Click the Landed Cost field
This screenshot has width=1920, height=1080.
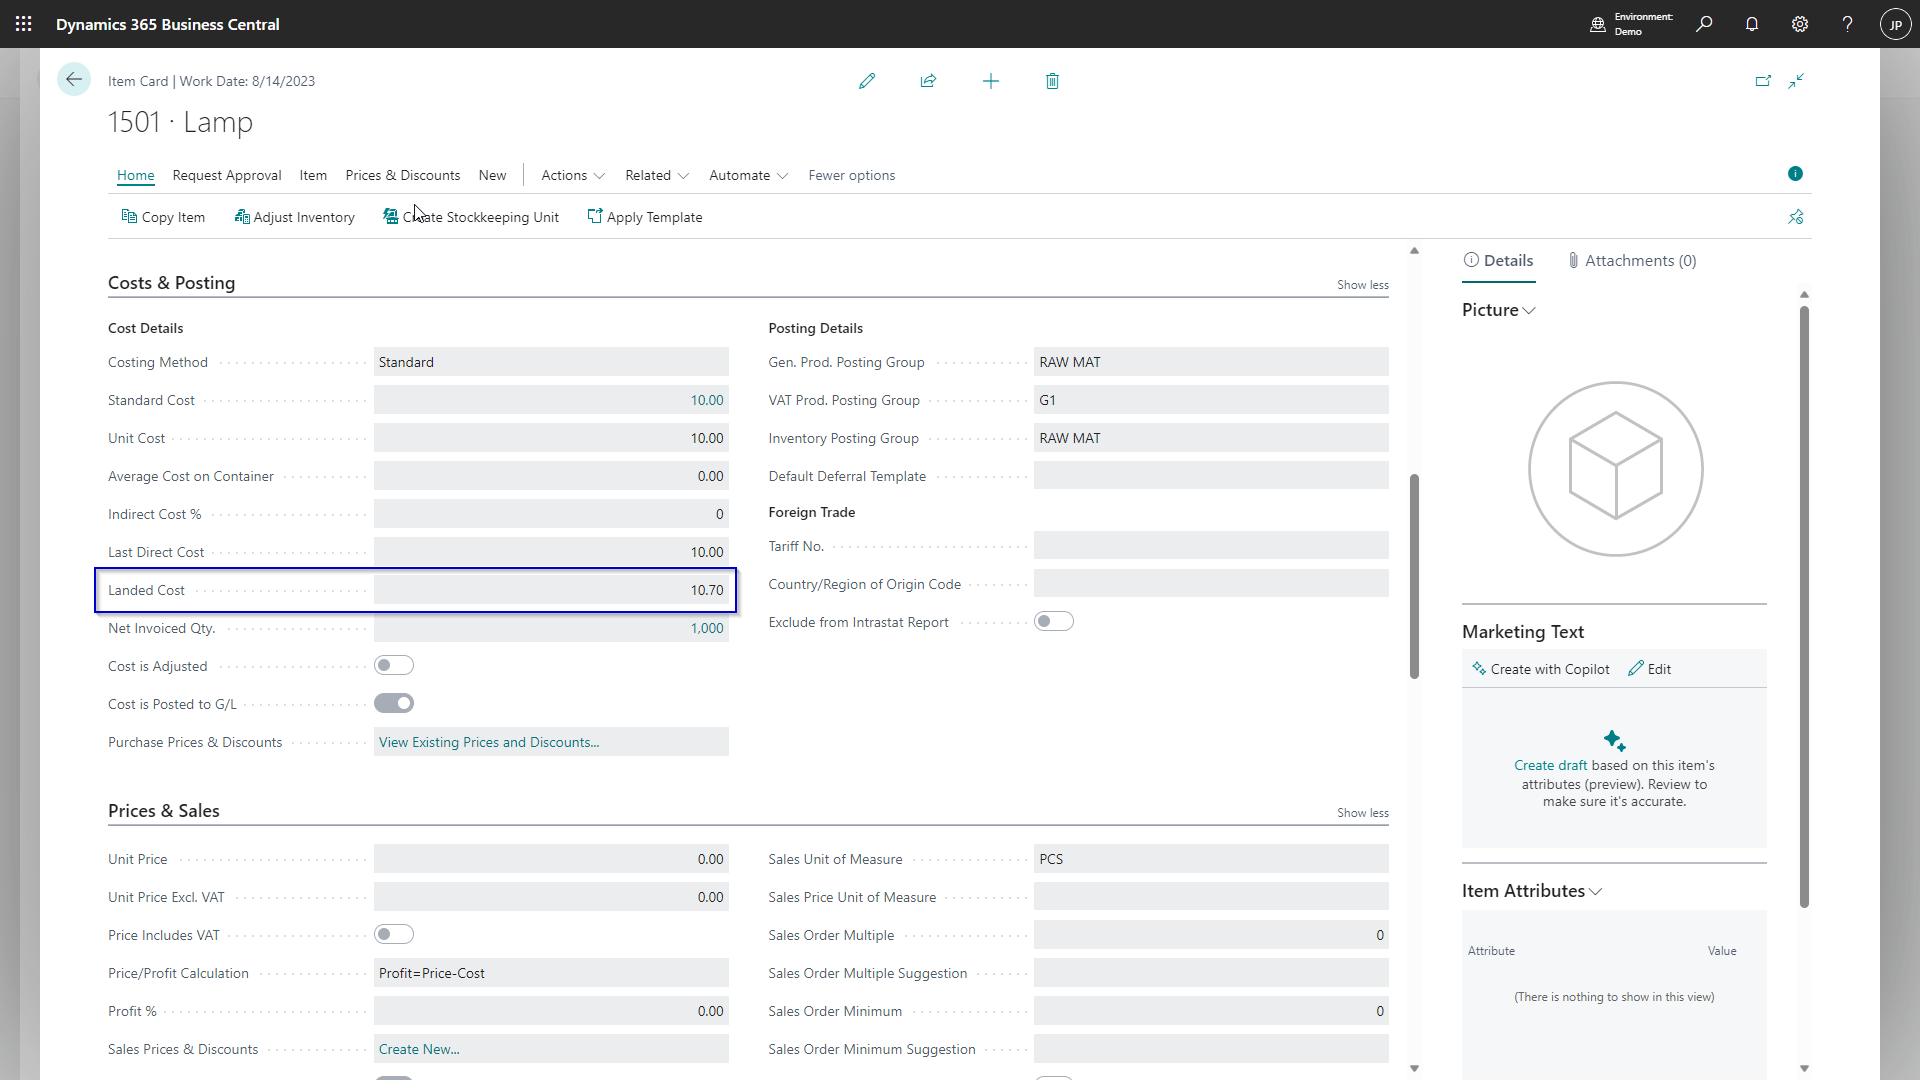pyautogui.click(x=551, y=590)
